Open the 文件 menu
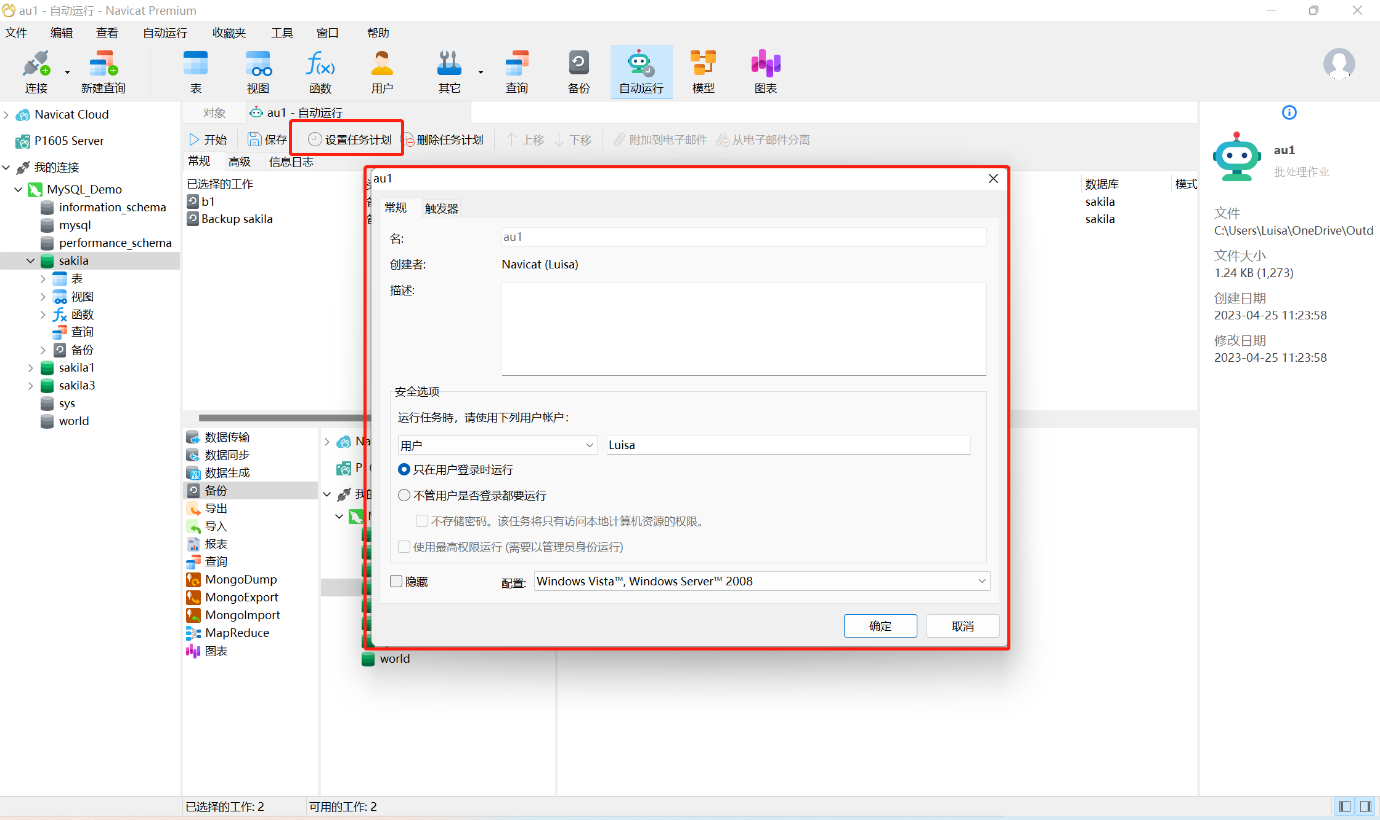The height and width of the screenshot is (820, 1380). tap(16, 33)
